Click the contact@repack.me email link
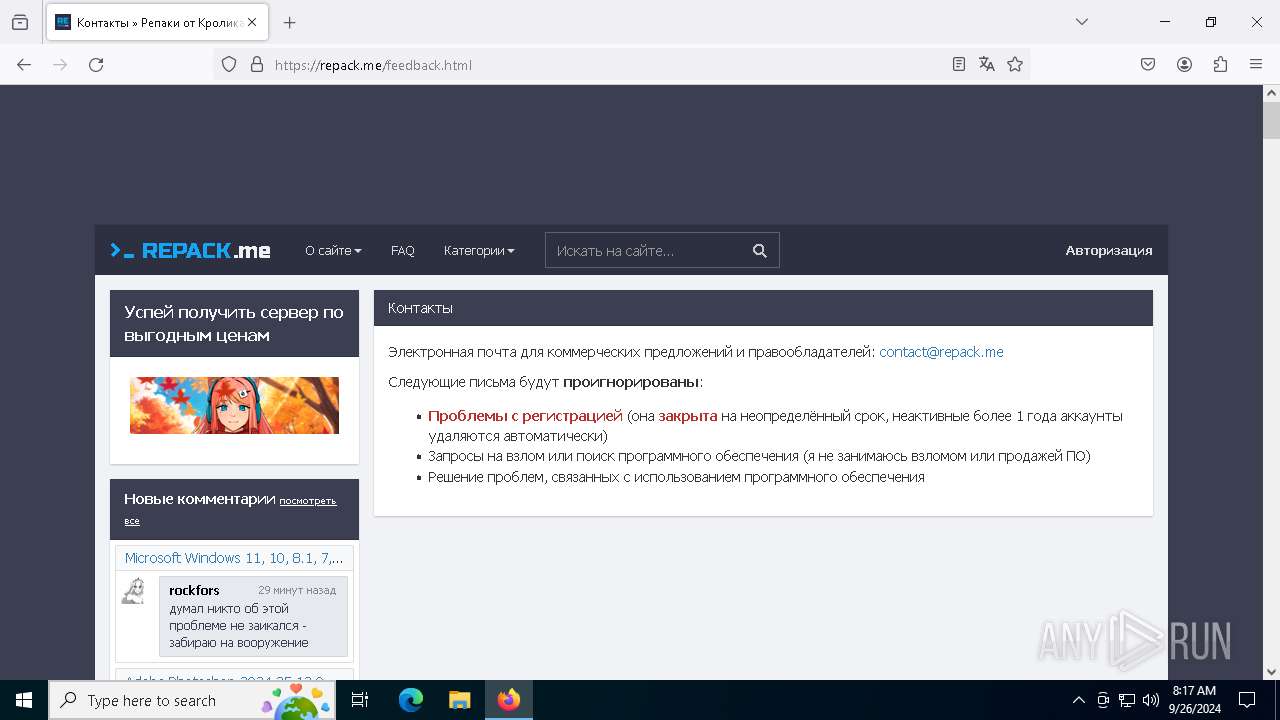Image resolution: width=1280 pixels, height=720 pixels. (941, 352)
